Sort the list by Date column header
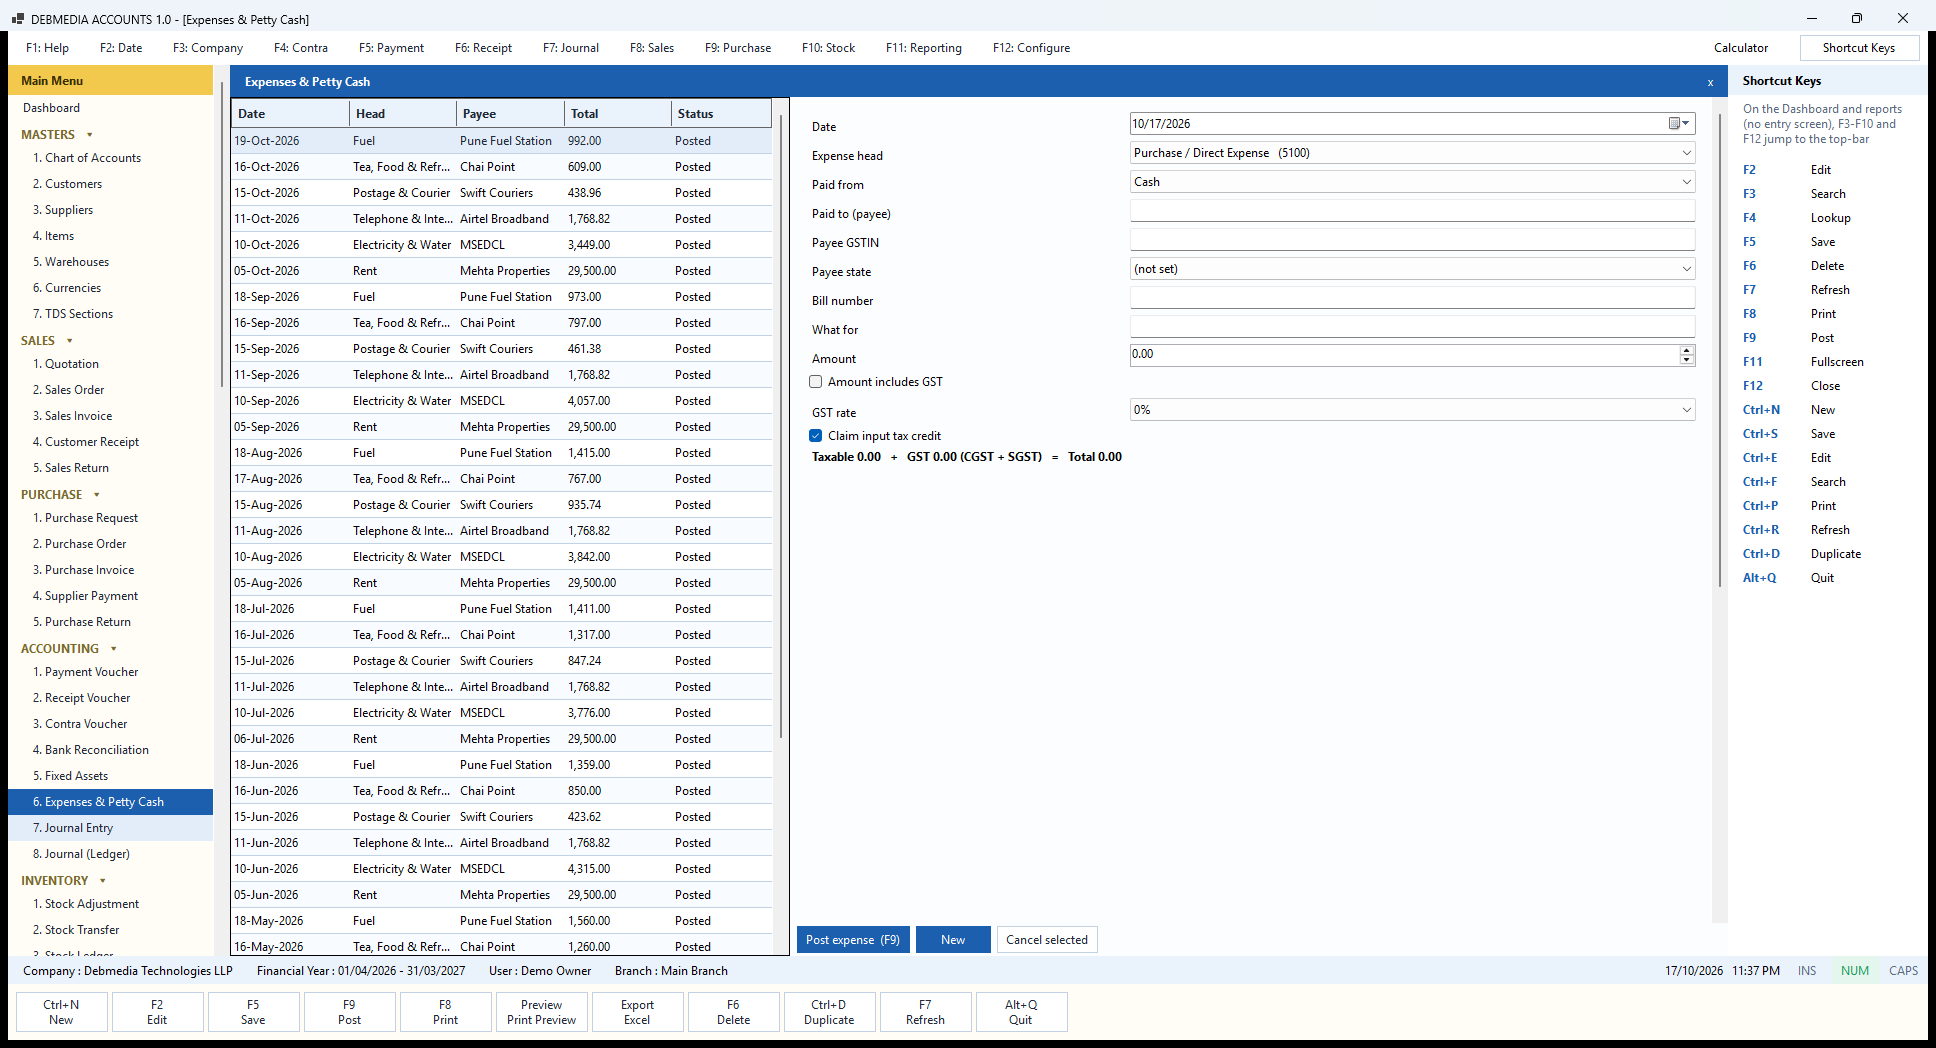1936x1048 pixels. tap(290, 114)
